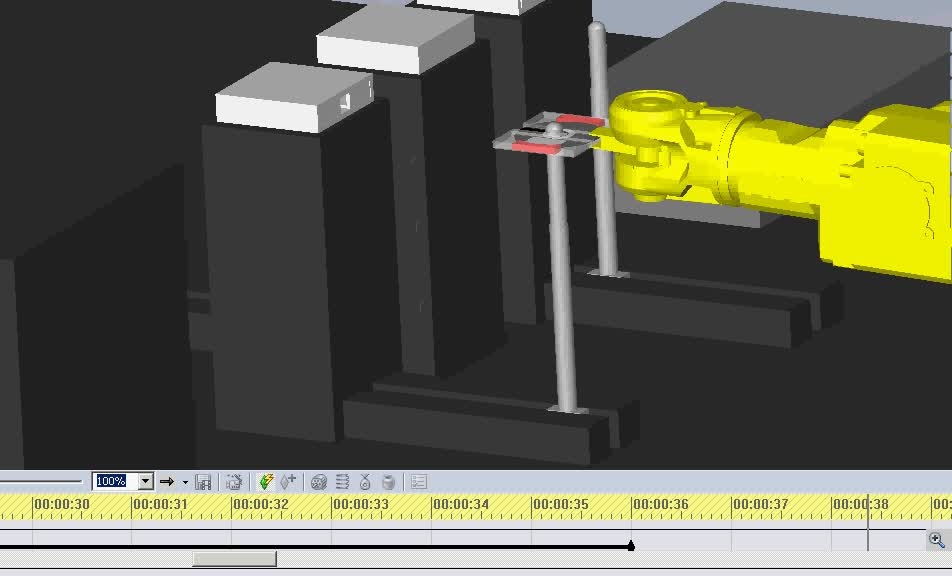The width and height of the screenshot is (952, 576).
Task: Click the stacked lines list icon
Action: tap(342, 482)
